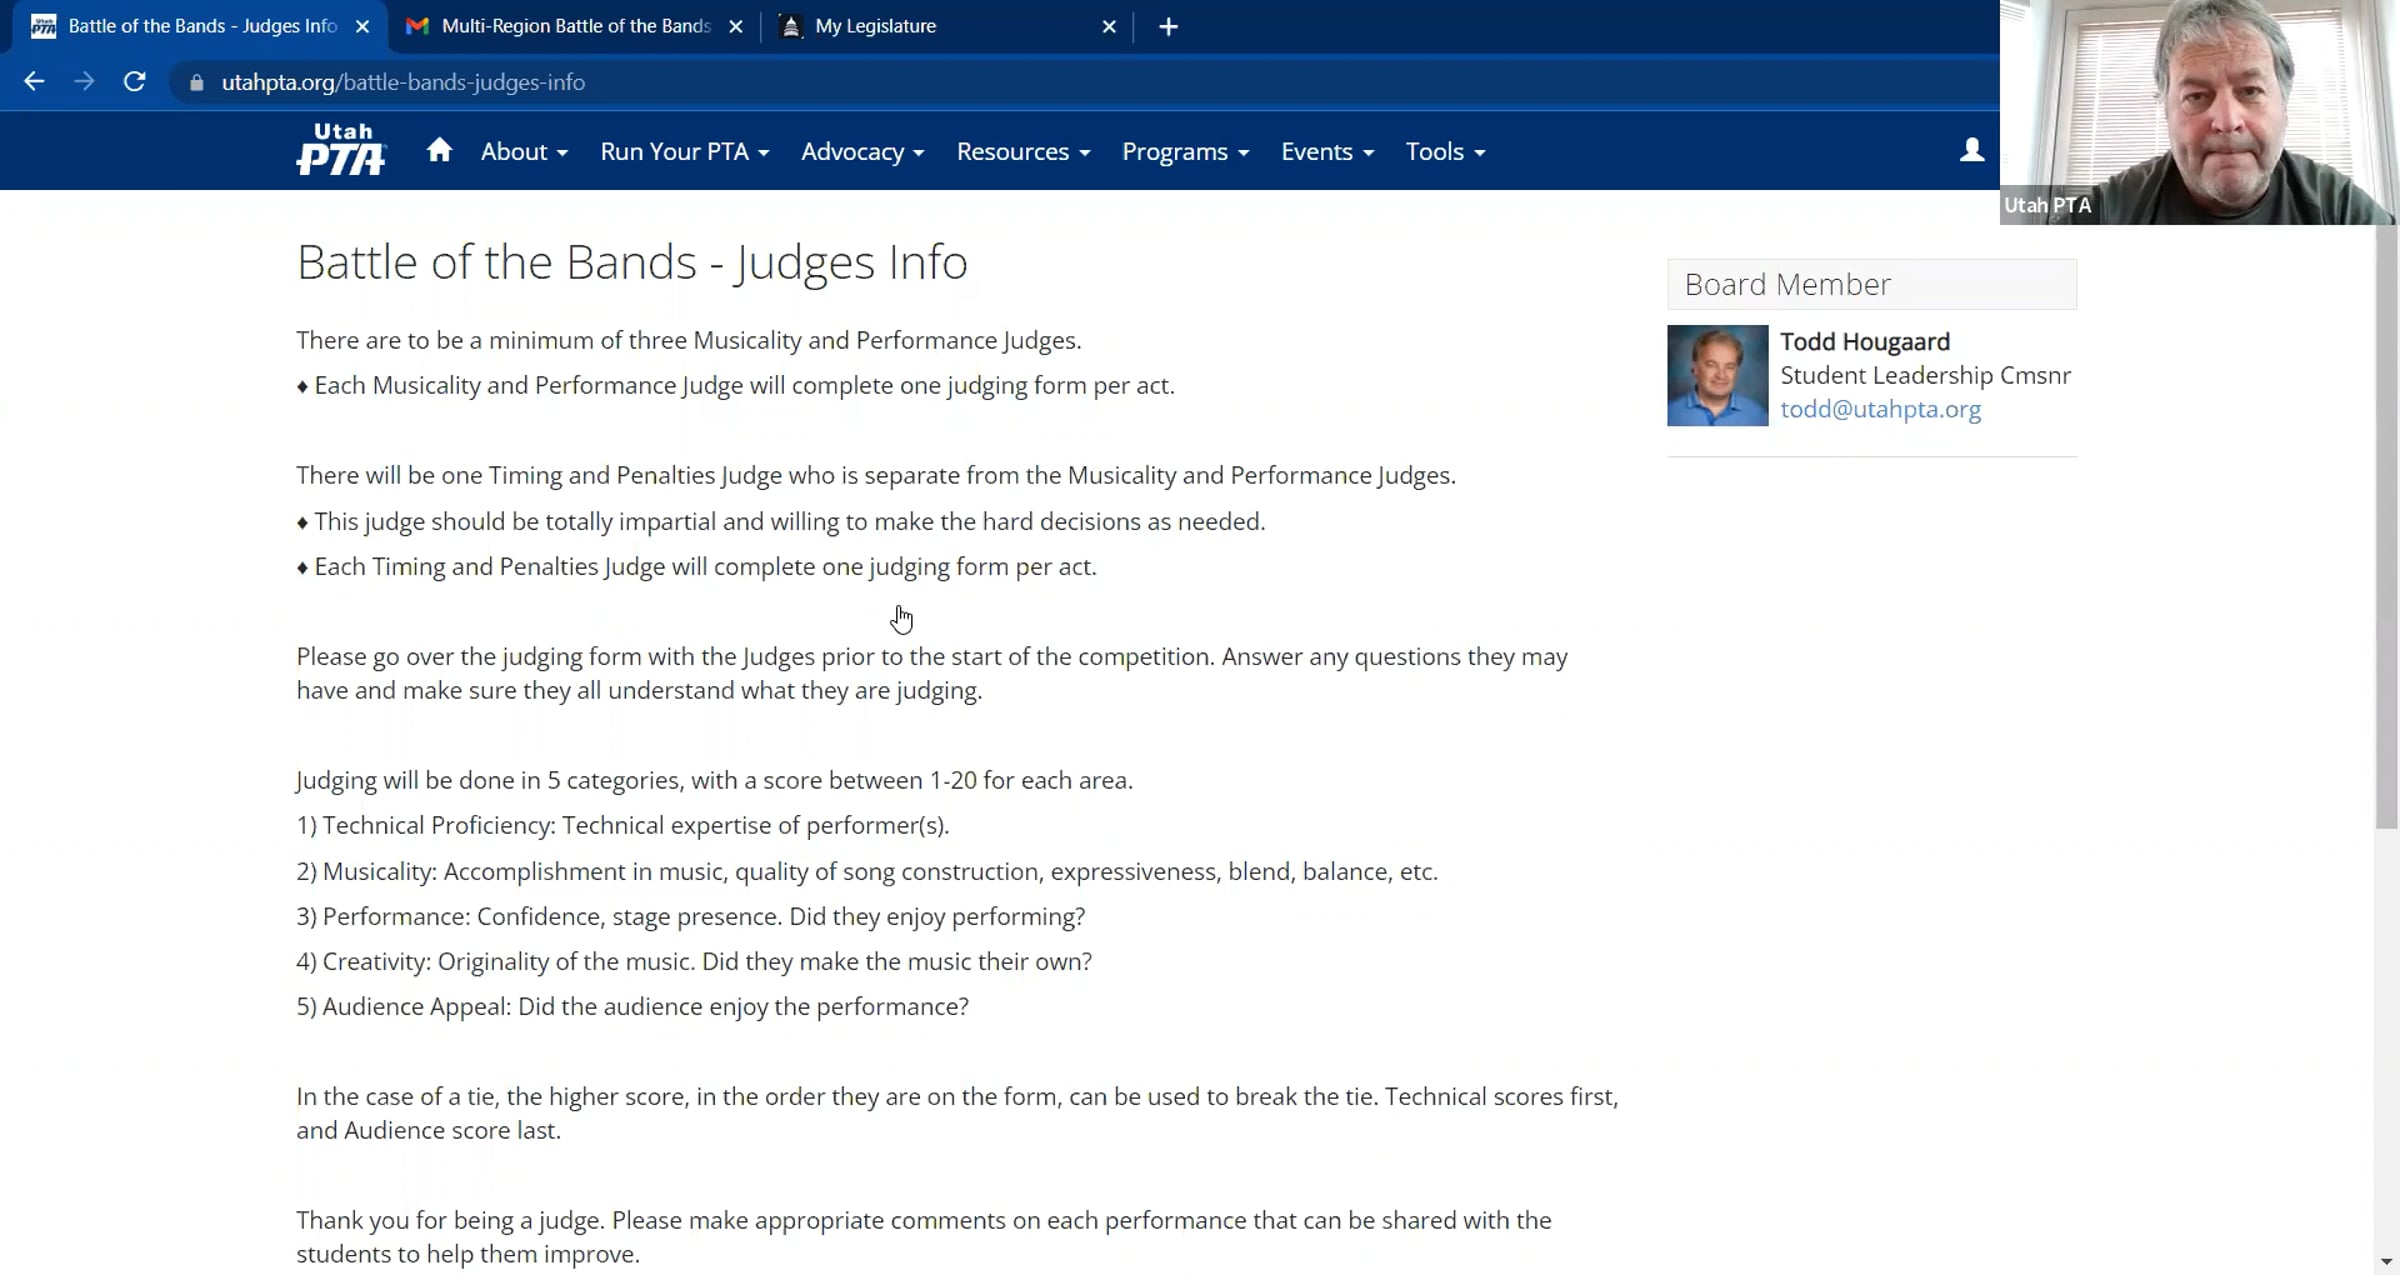This screenshot has width=2400, height=1275.
Task: Close the My Legislature tab
Action: (1109, 27)
